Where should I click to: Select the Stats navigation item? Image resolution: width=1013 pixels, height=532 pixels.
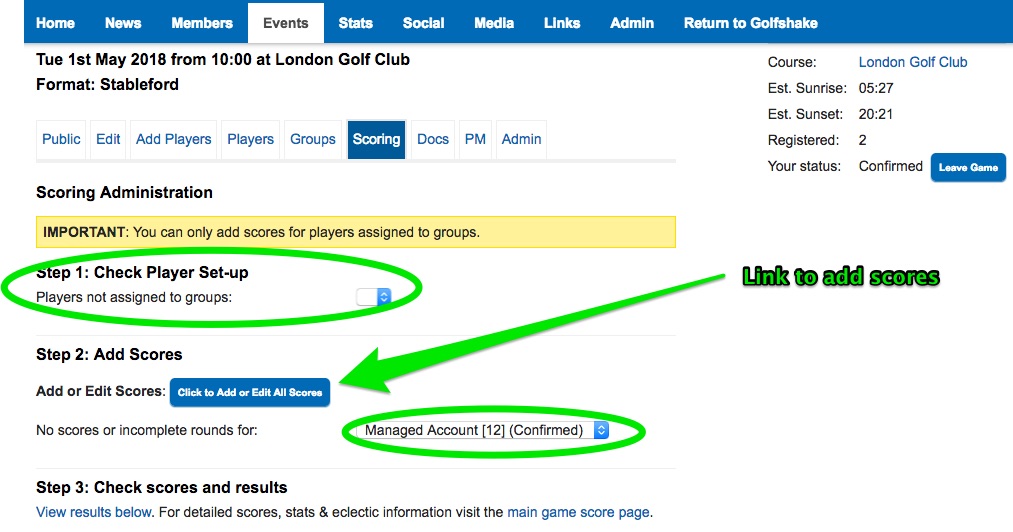[355, 23]
